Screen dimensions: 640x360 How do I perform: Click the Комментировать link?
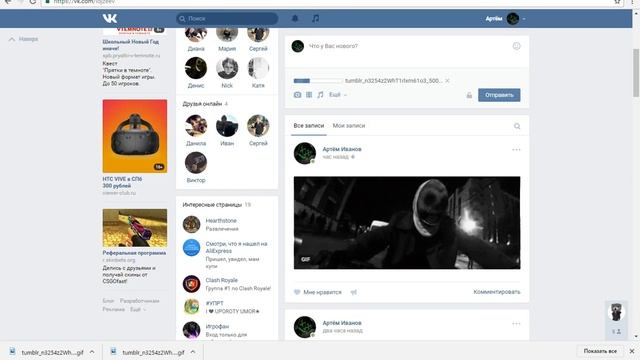coord(497,292)
